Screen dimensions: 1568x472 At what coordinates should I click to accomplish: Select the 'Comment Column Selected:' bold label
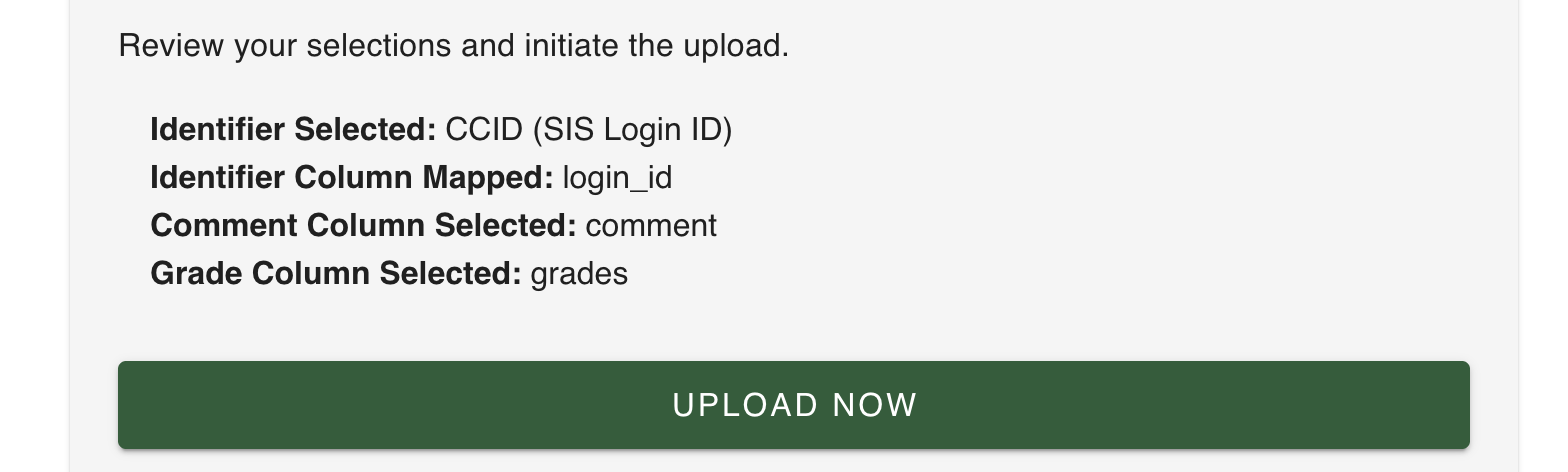pos(363,225)
